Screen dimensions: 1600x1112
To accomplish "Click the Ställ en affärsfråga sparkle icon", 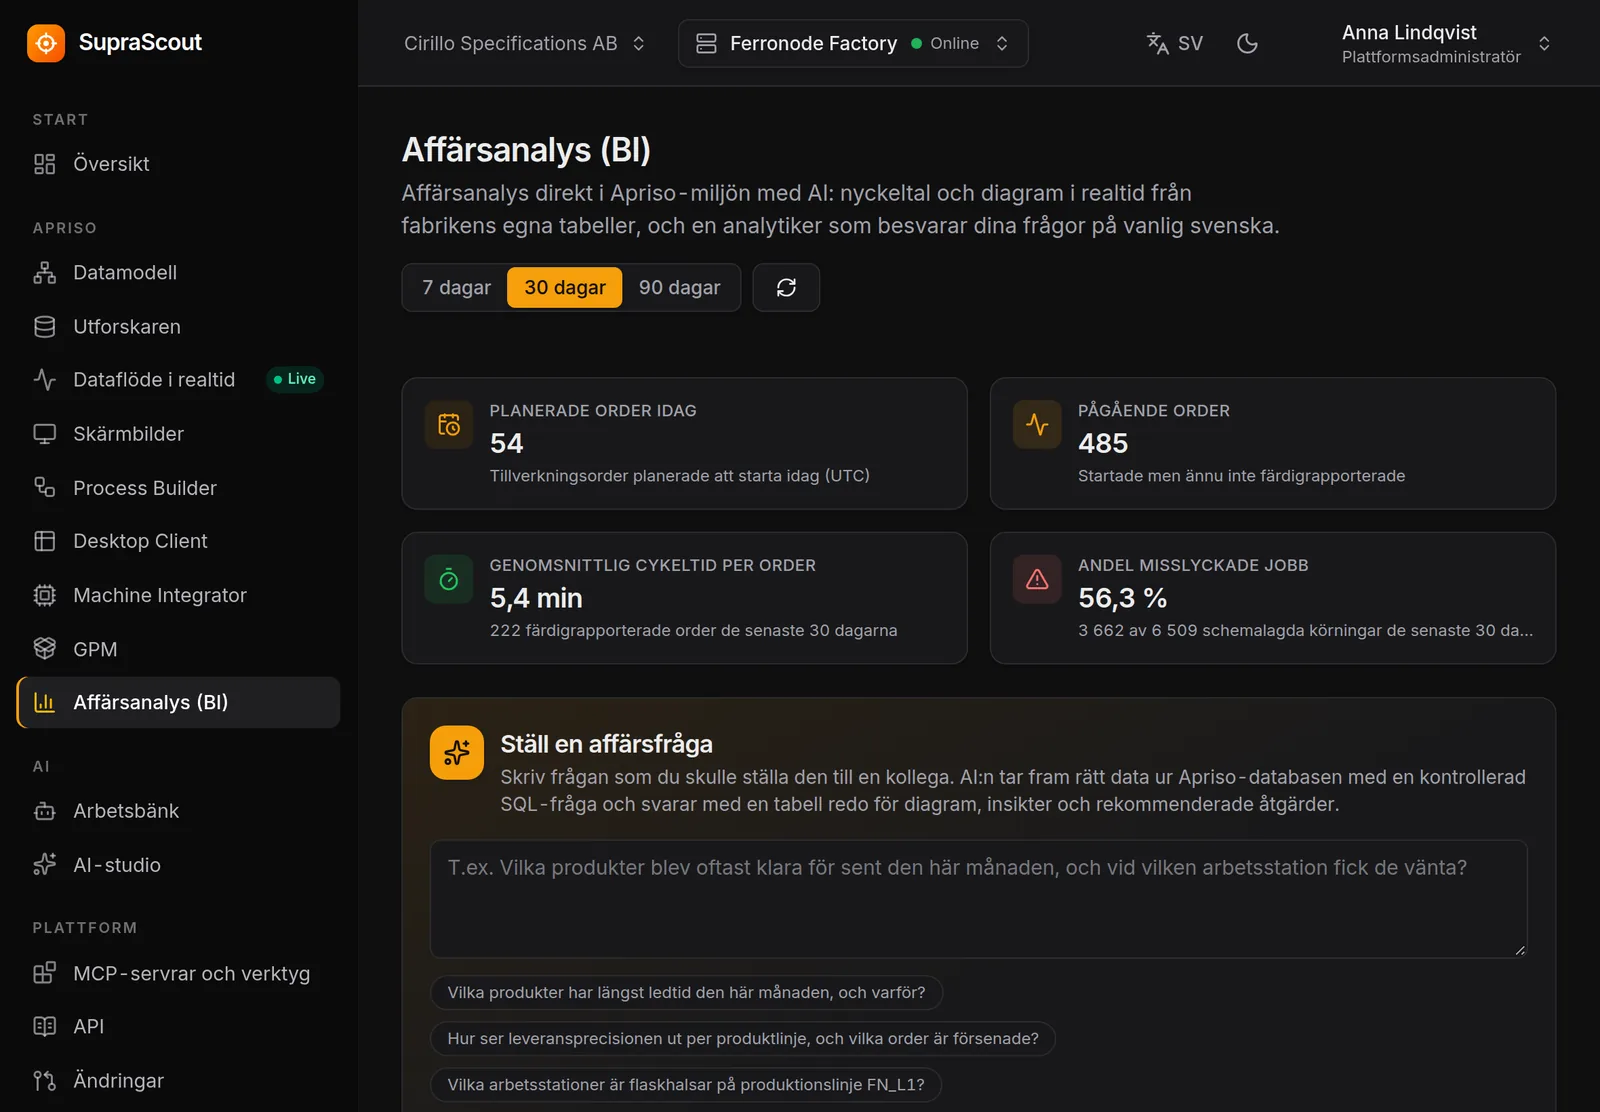I will 457,752.
